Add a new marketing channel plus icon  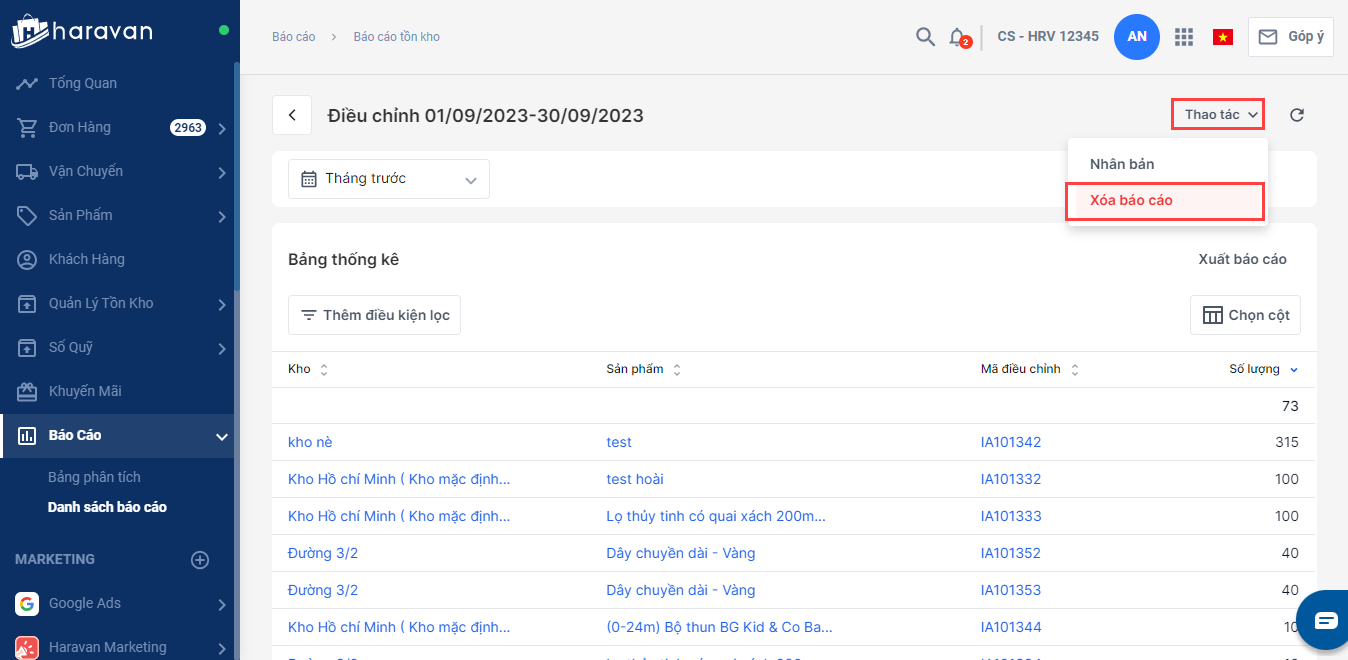(200, 560)
